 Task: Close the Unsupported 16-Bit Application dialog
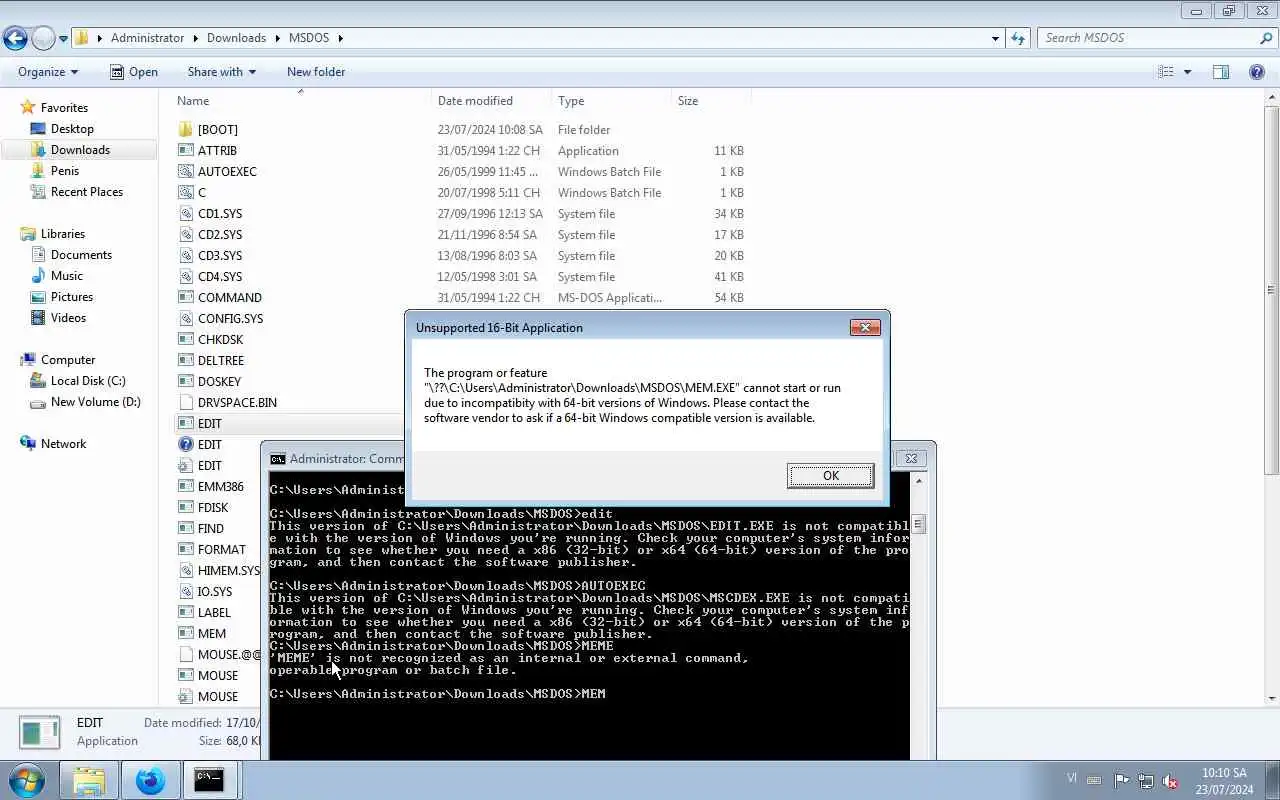[x=865, y=327]
